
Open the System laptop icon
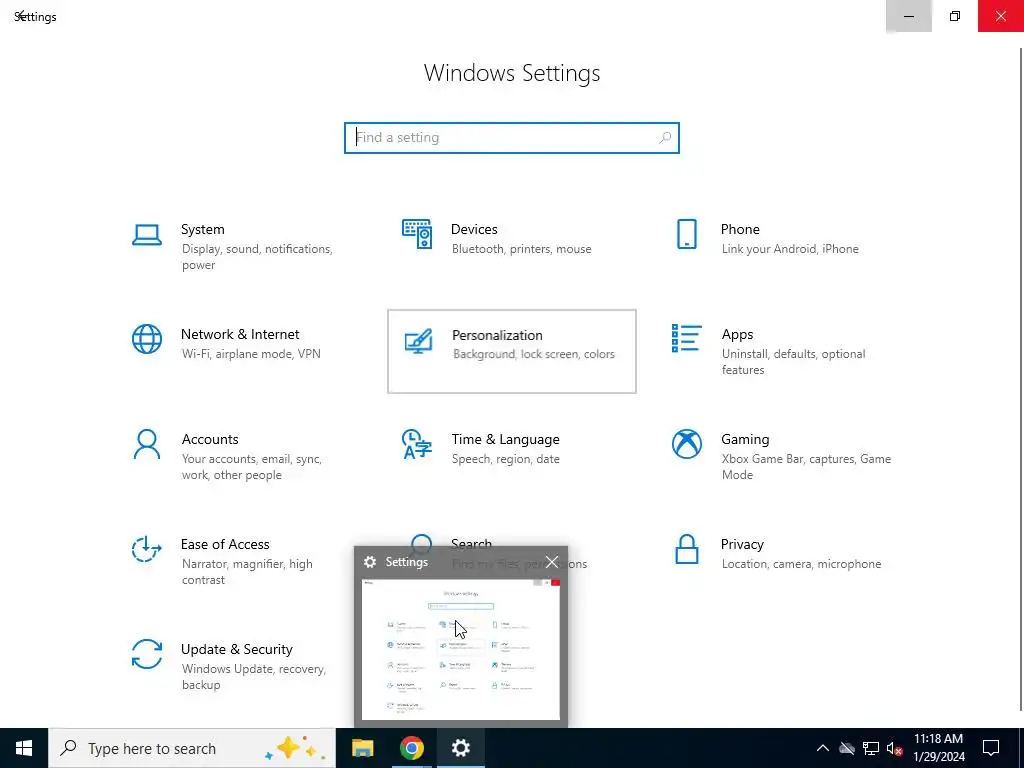[146, 234]
